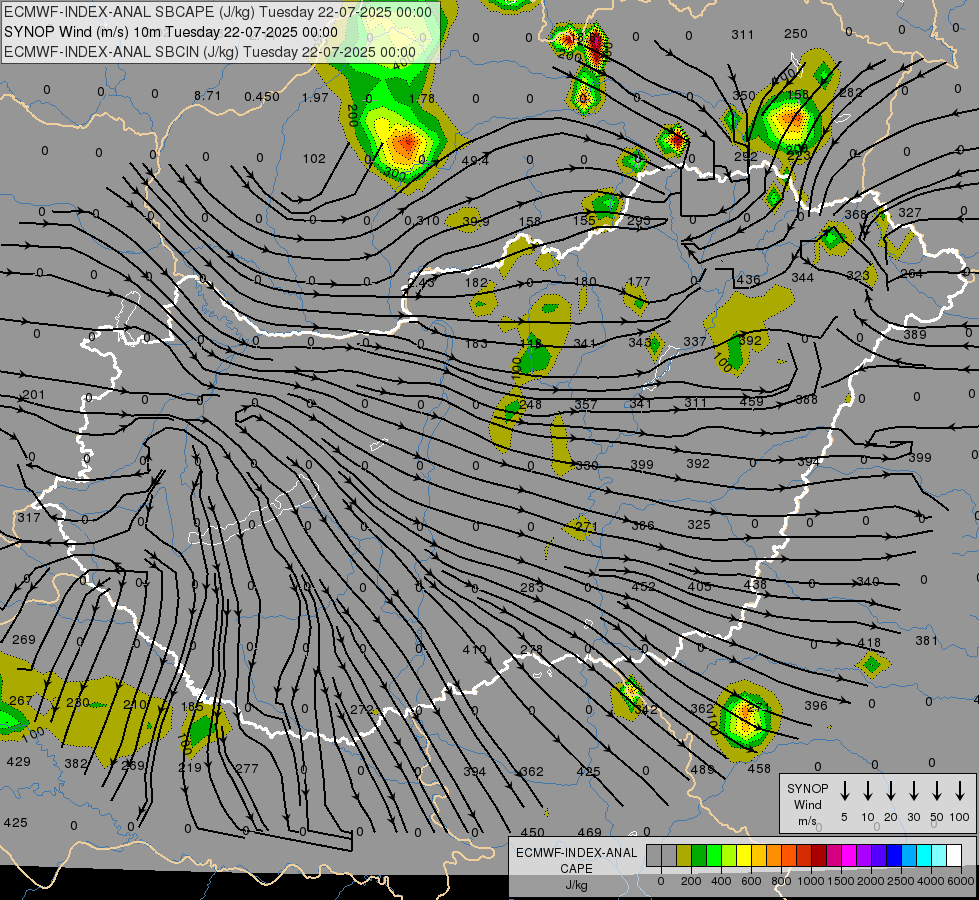Viewport: 979px width, 900px height.
Task: Click the map value 436
Action: pyautogui.click(x=748, y=279)
